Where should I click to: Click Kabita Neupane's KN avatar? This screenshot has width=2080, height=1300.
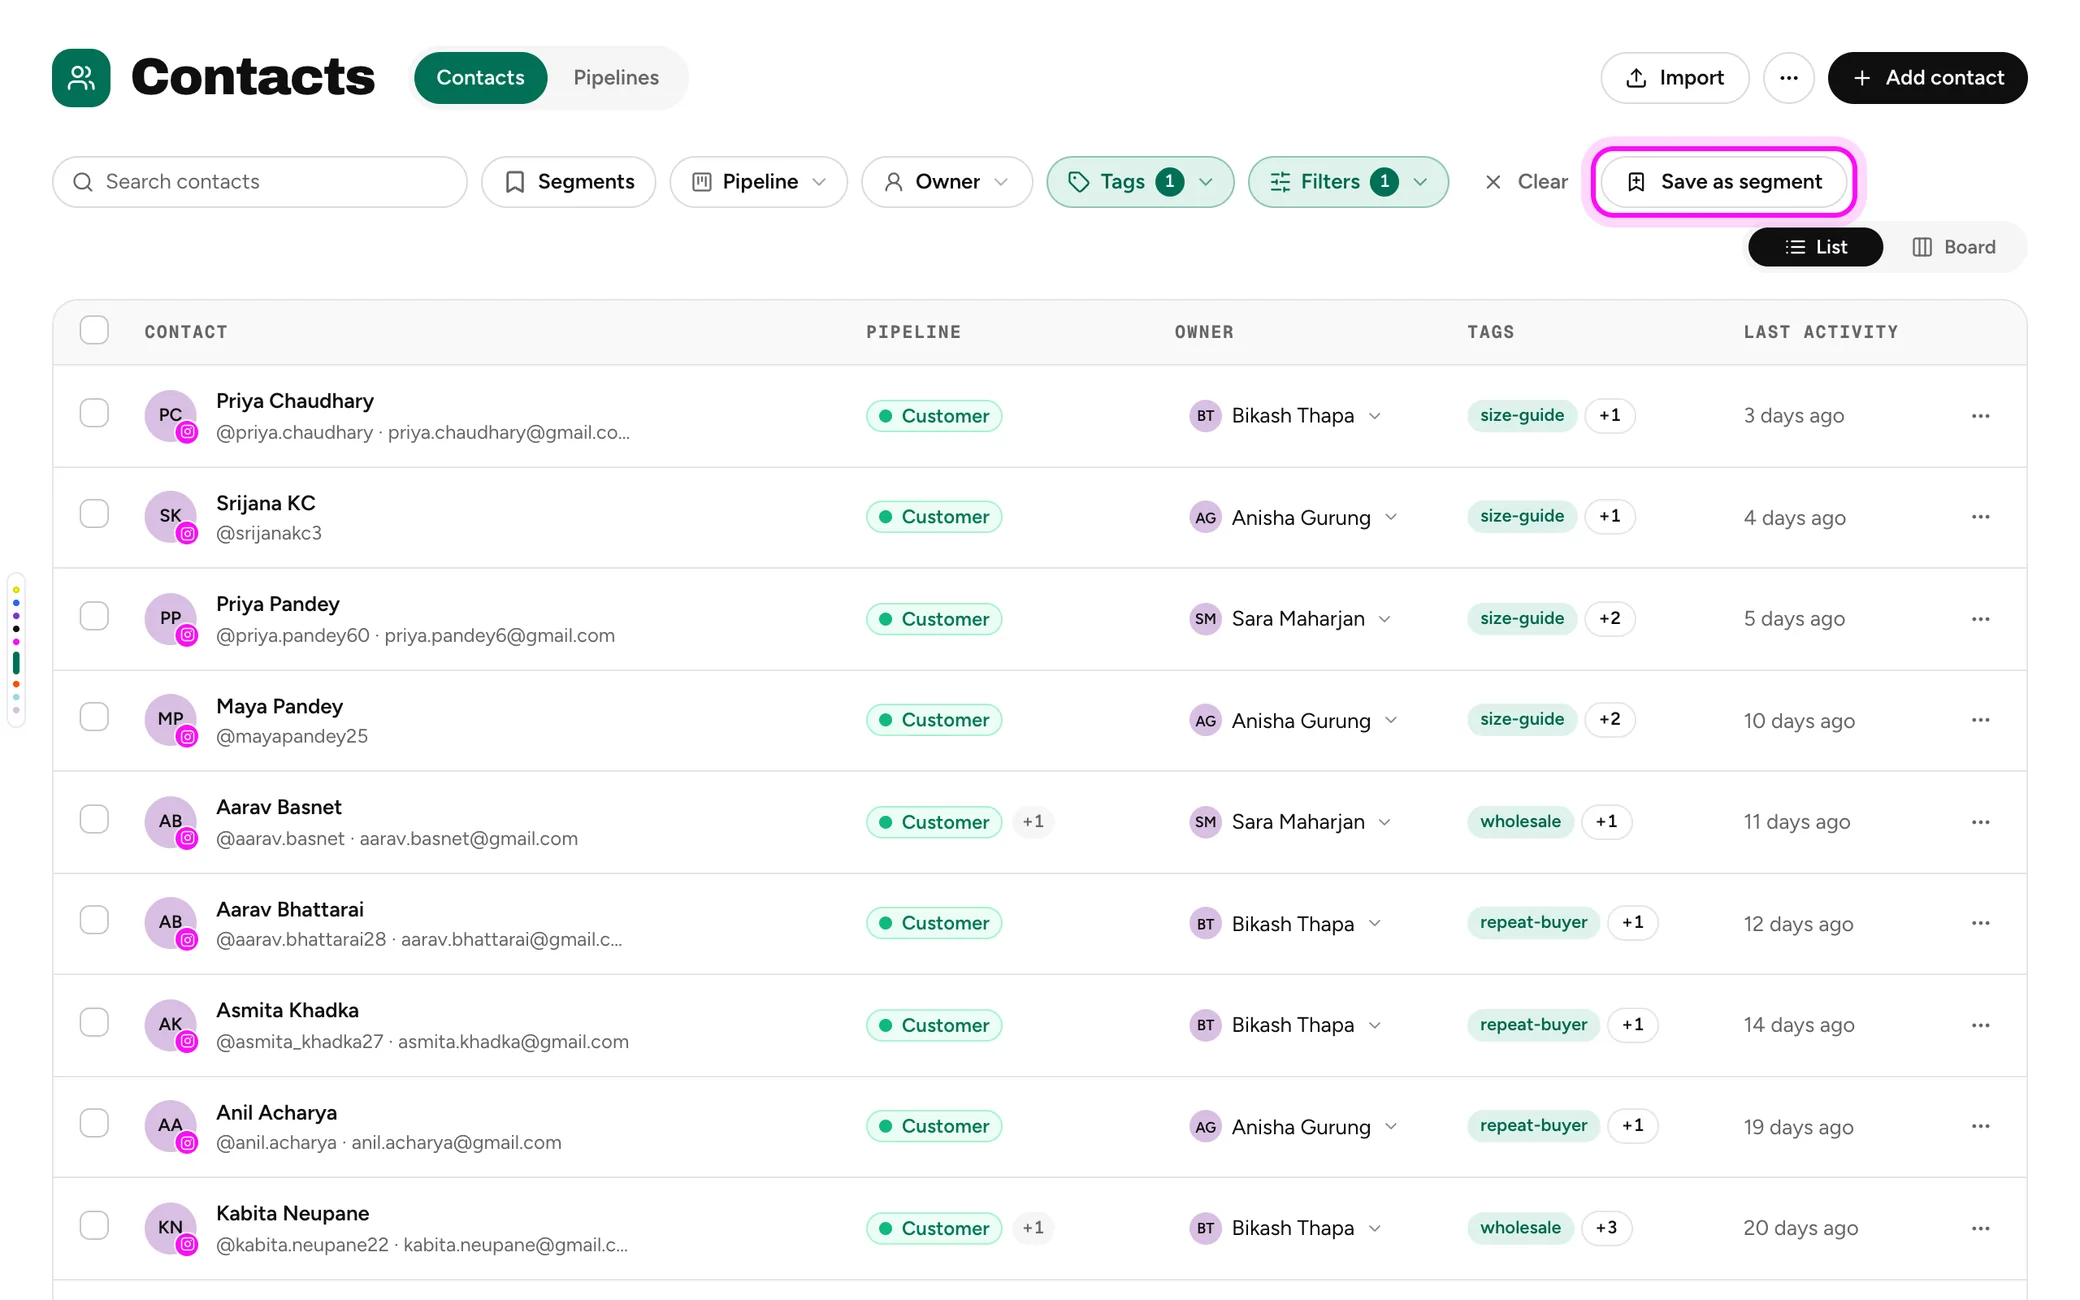(171, 1228)
